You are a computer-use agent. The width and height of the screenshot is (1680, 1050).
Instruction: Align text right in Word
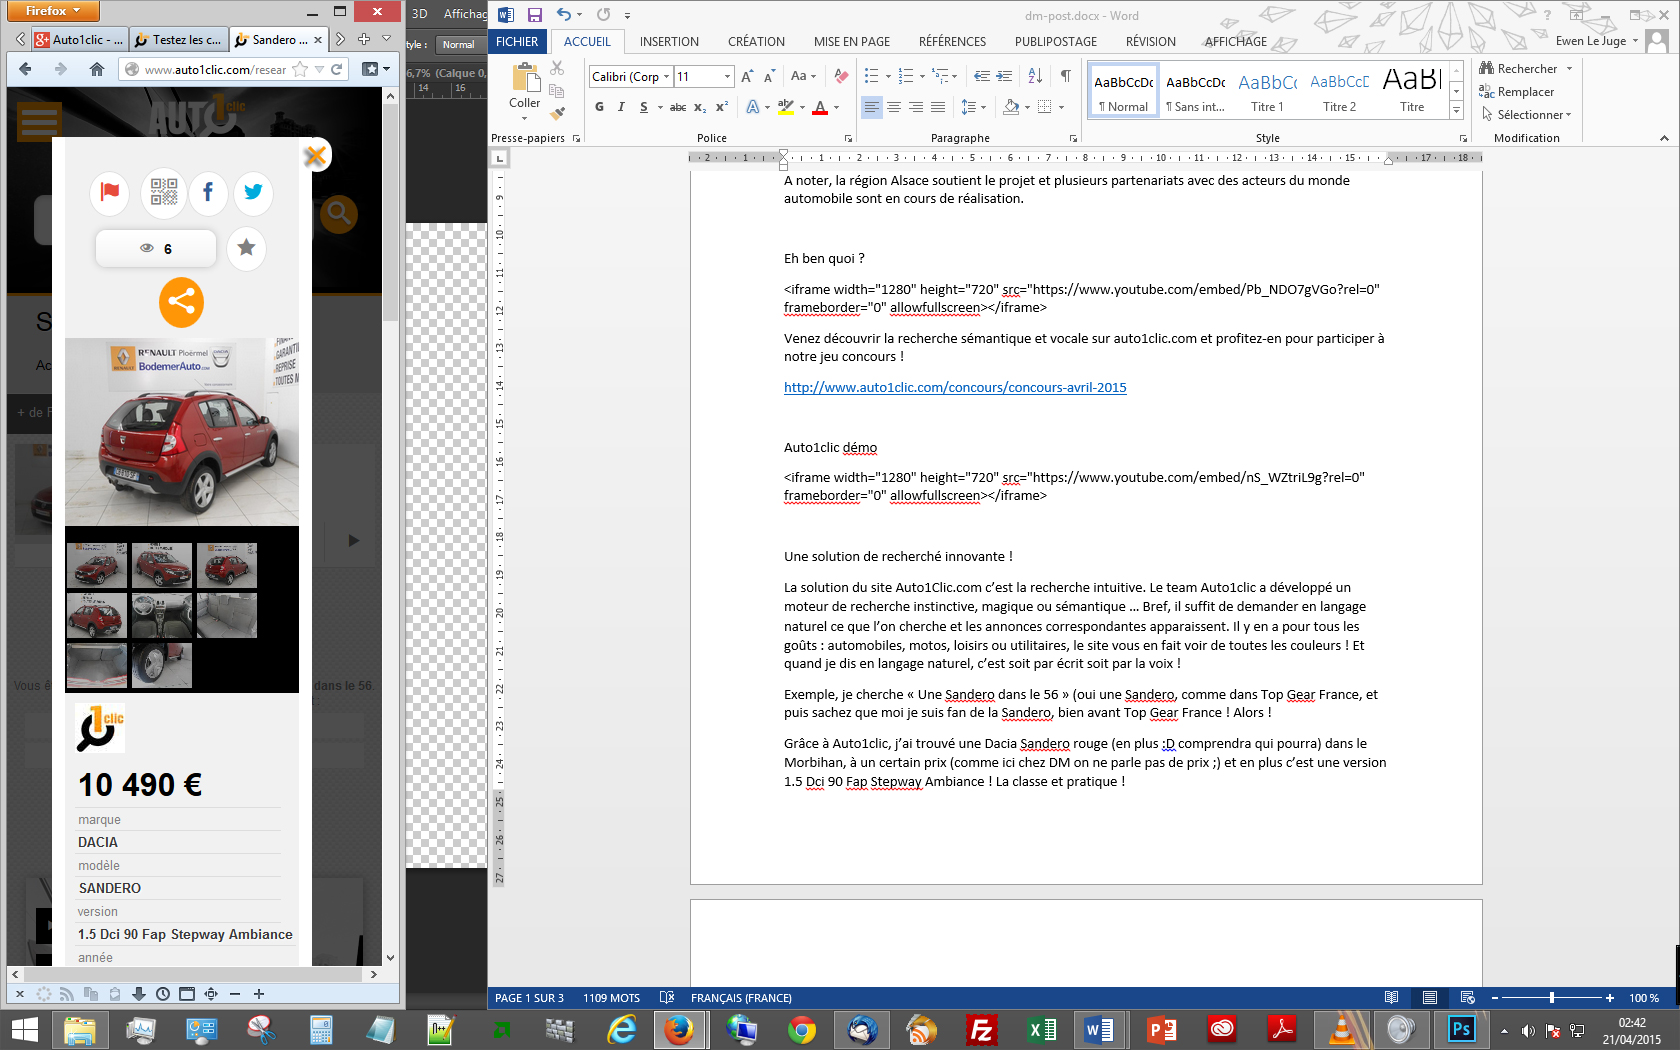tap(916, 107)
